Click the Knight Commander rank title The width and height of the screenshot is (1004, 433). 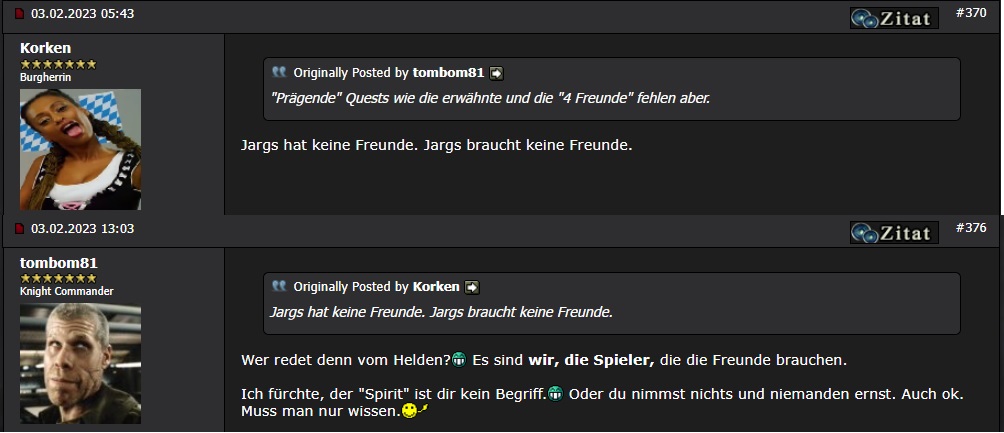(67, 292)
